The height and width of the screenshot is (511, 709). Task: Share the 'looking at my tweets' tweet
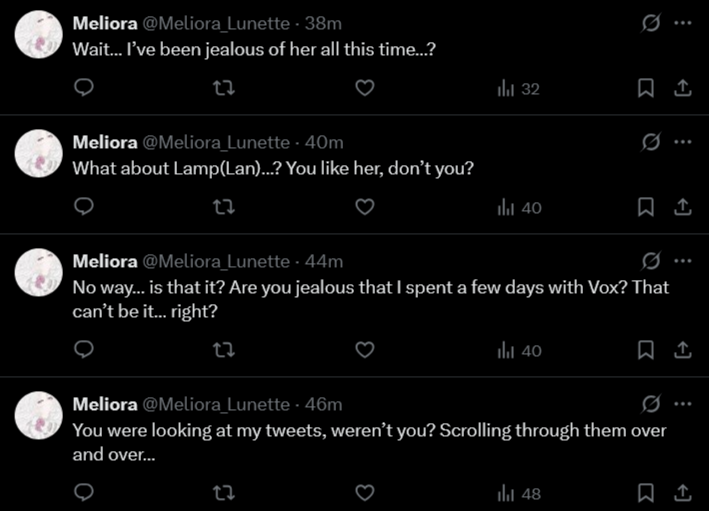683,493
